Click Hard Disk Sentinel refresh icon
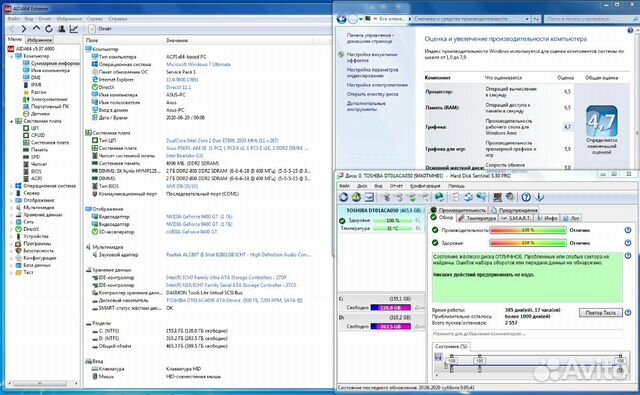640x395 pixels. coord(344,197)
